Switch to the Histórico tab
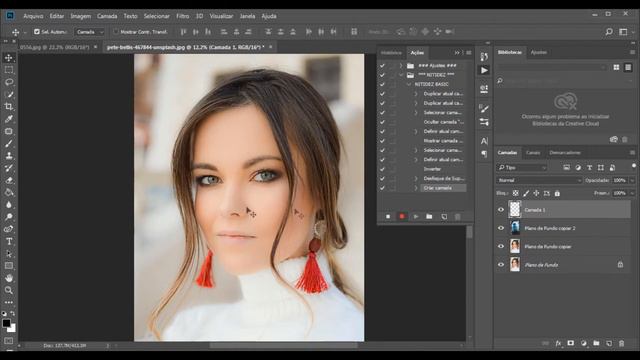640x360 pixels. point(391,53)
